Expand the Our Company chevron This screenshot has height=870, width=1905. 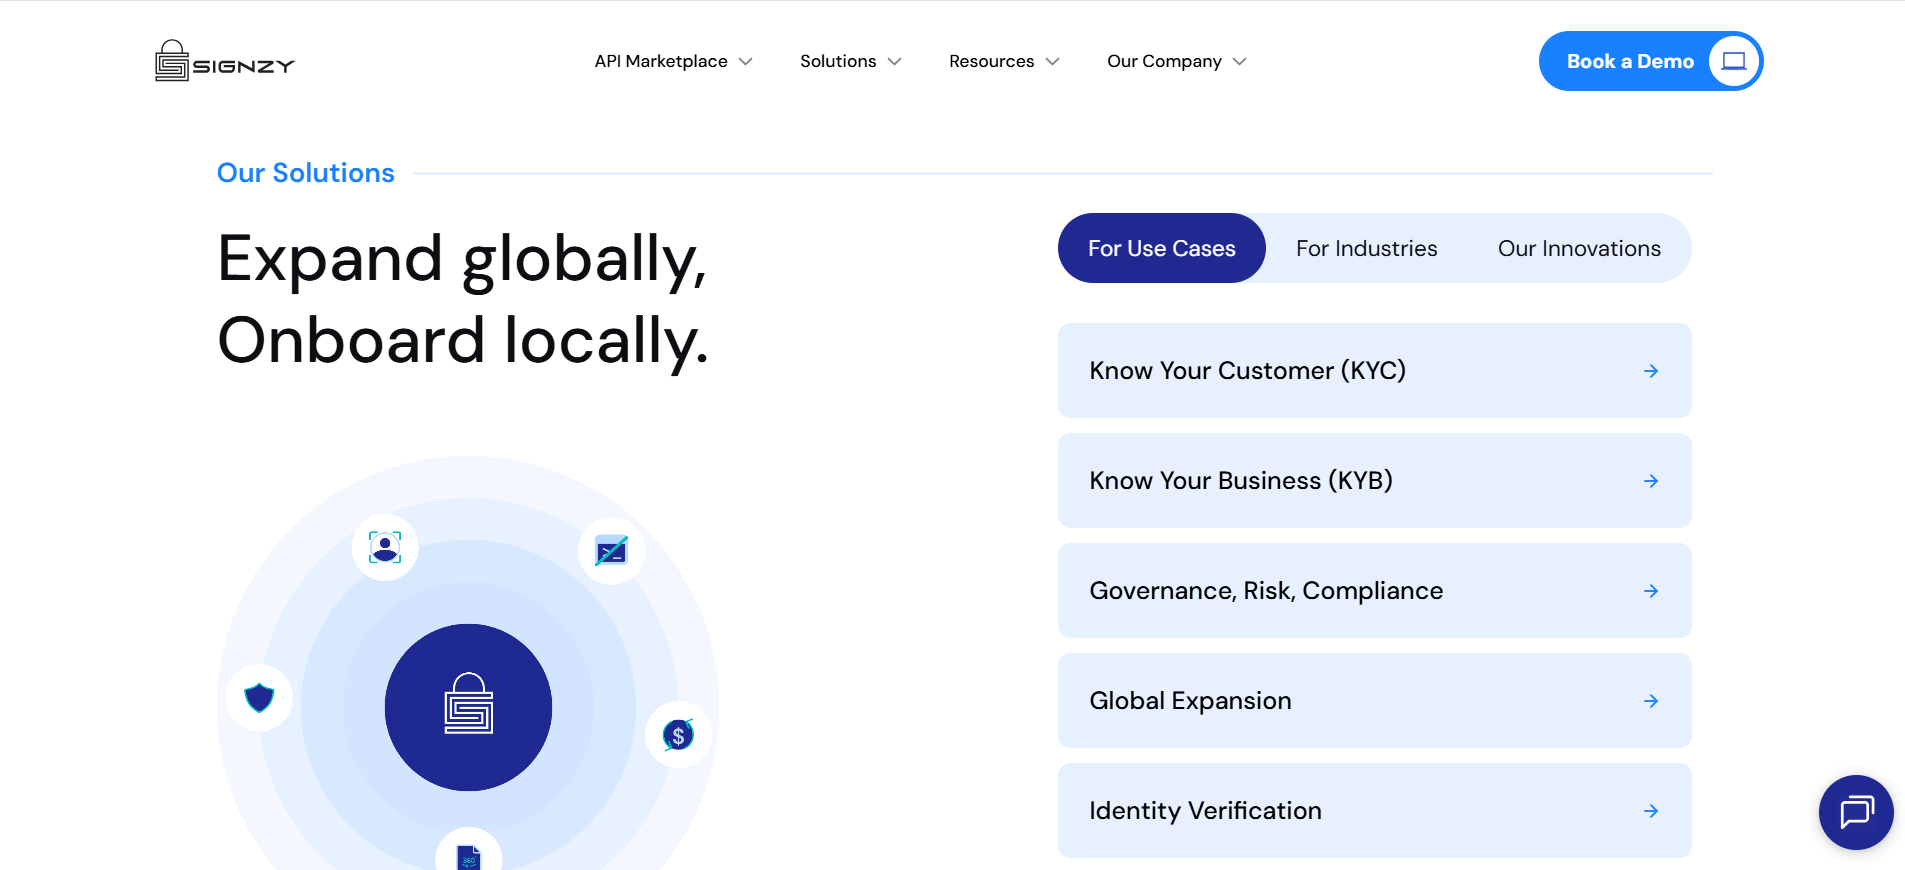click(x=1240, y=62)
